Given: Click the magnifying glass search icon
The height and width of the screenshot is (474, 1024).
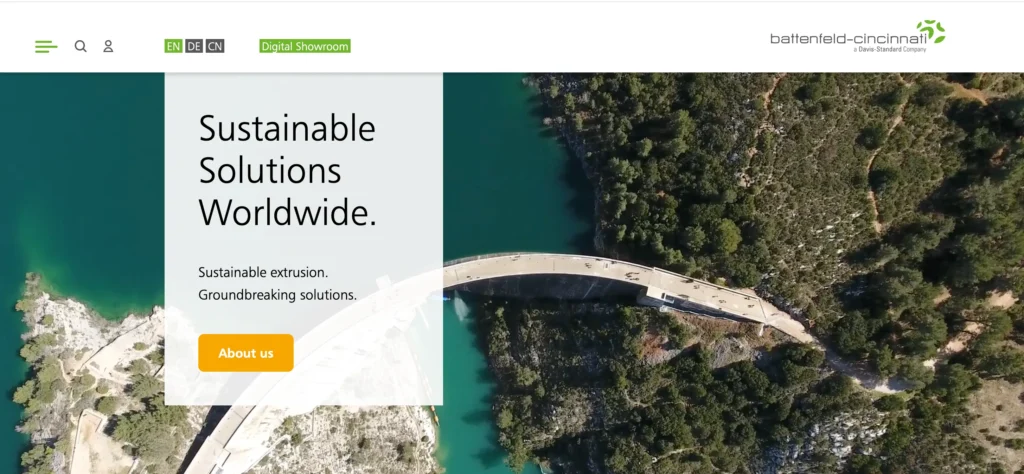Looking at the screenshot, I should [80, 46].
